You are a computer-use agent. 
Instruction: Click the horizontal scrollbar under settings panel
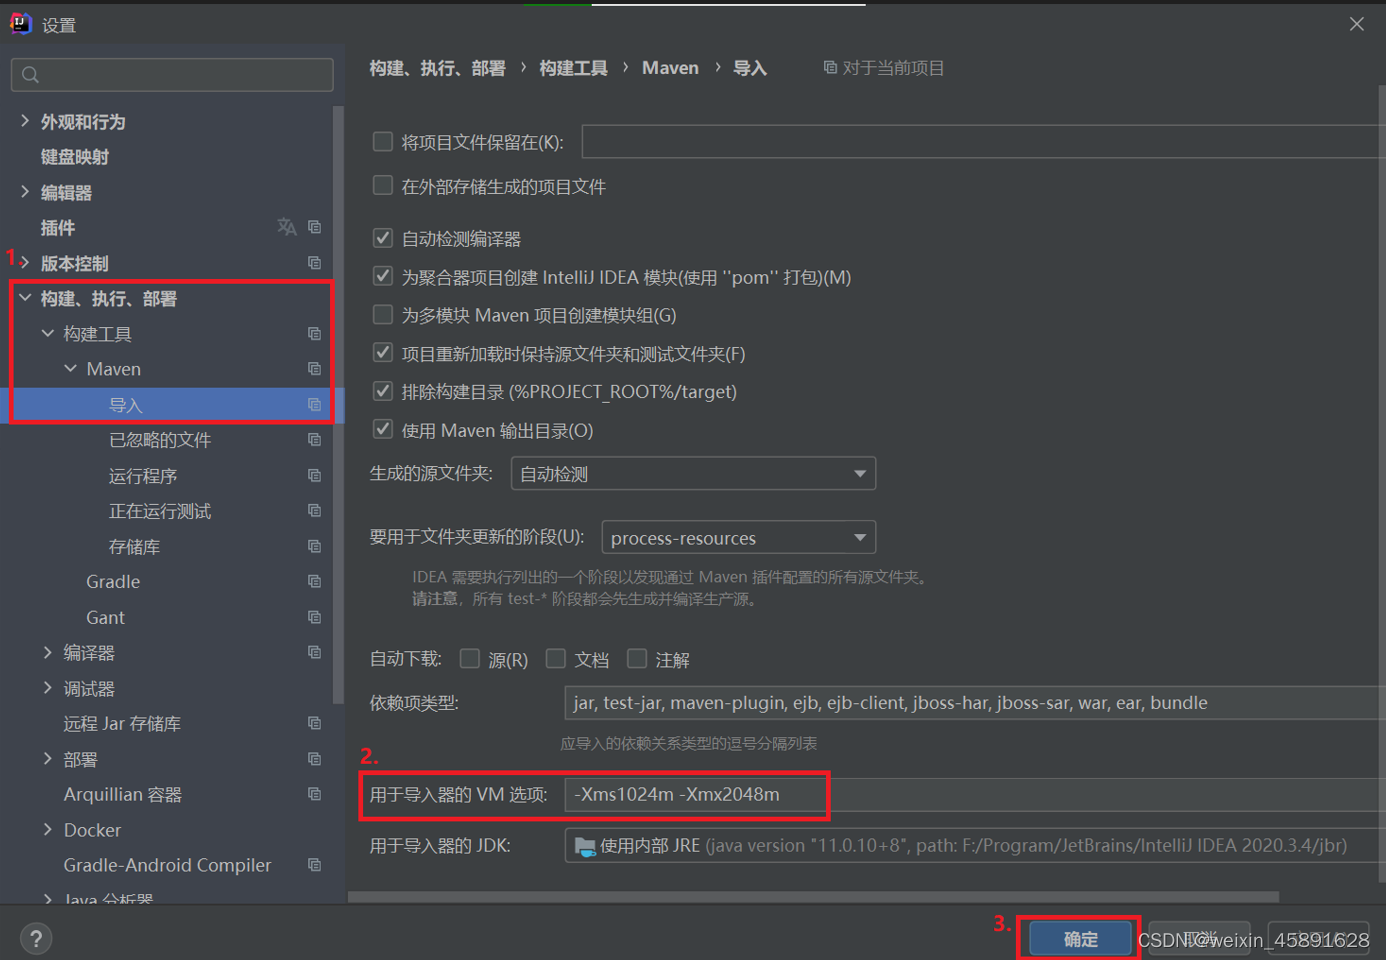click(813, 897)
